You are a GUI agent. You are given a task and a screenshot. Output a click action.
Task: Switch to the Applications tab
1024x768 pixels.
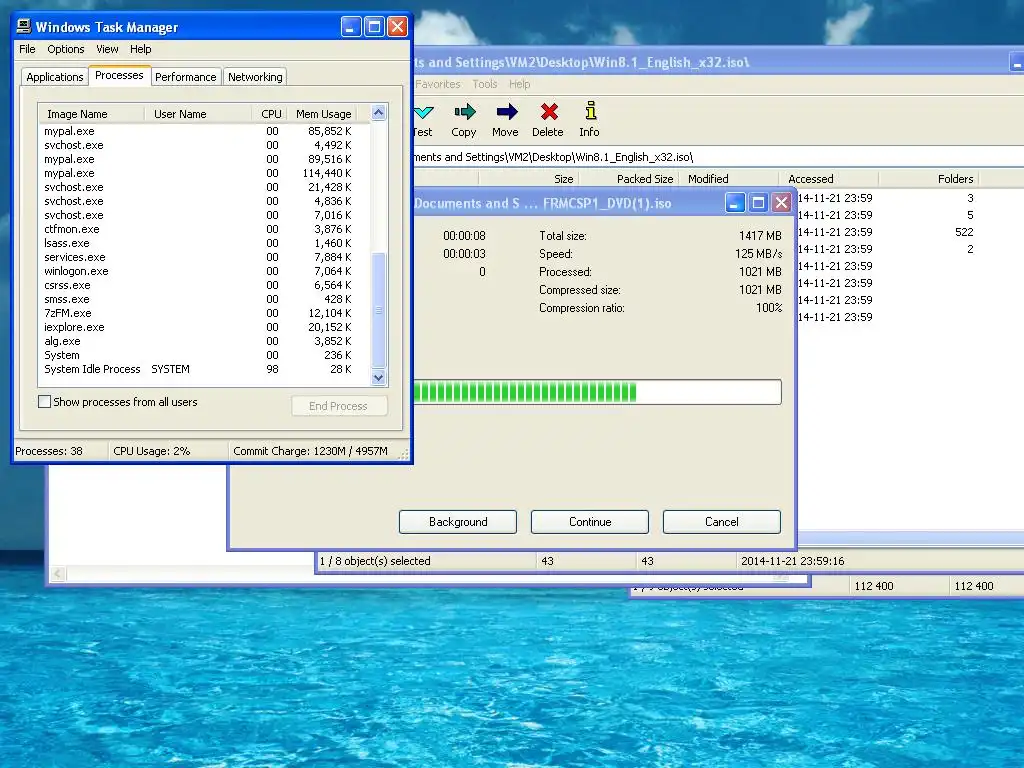point(55,77)
